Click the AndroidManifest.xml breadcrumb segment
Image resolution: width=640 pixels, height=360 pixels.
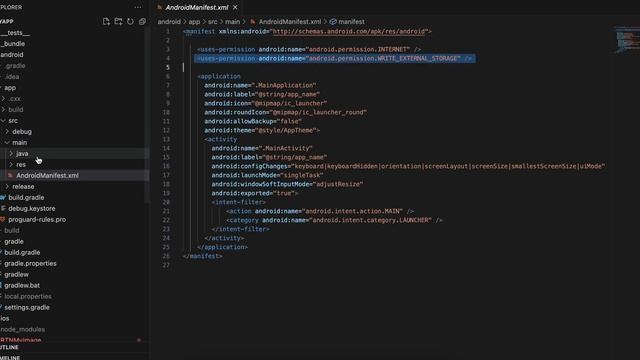[286, 22]
